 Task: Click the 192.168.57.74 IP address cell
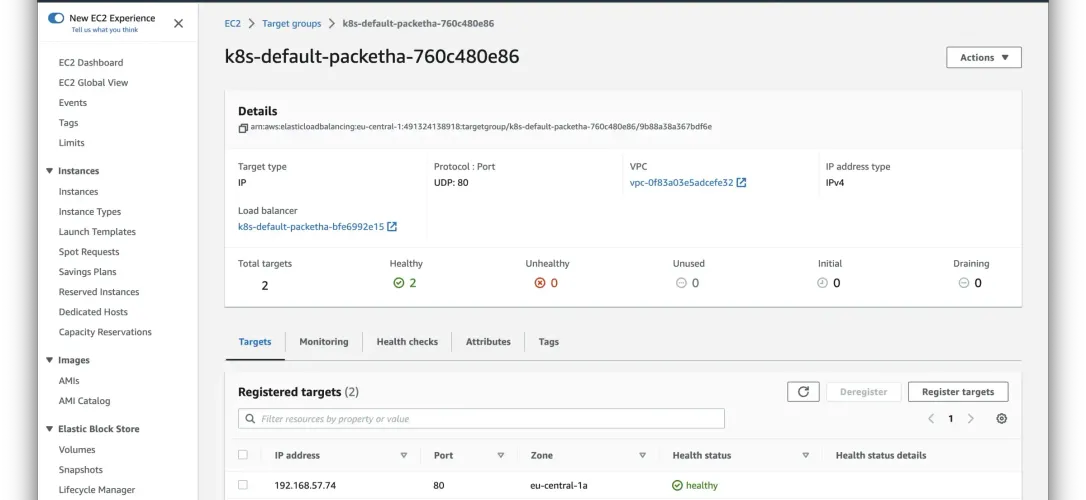(305, 485)
